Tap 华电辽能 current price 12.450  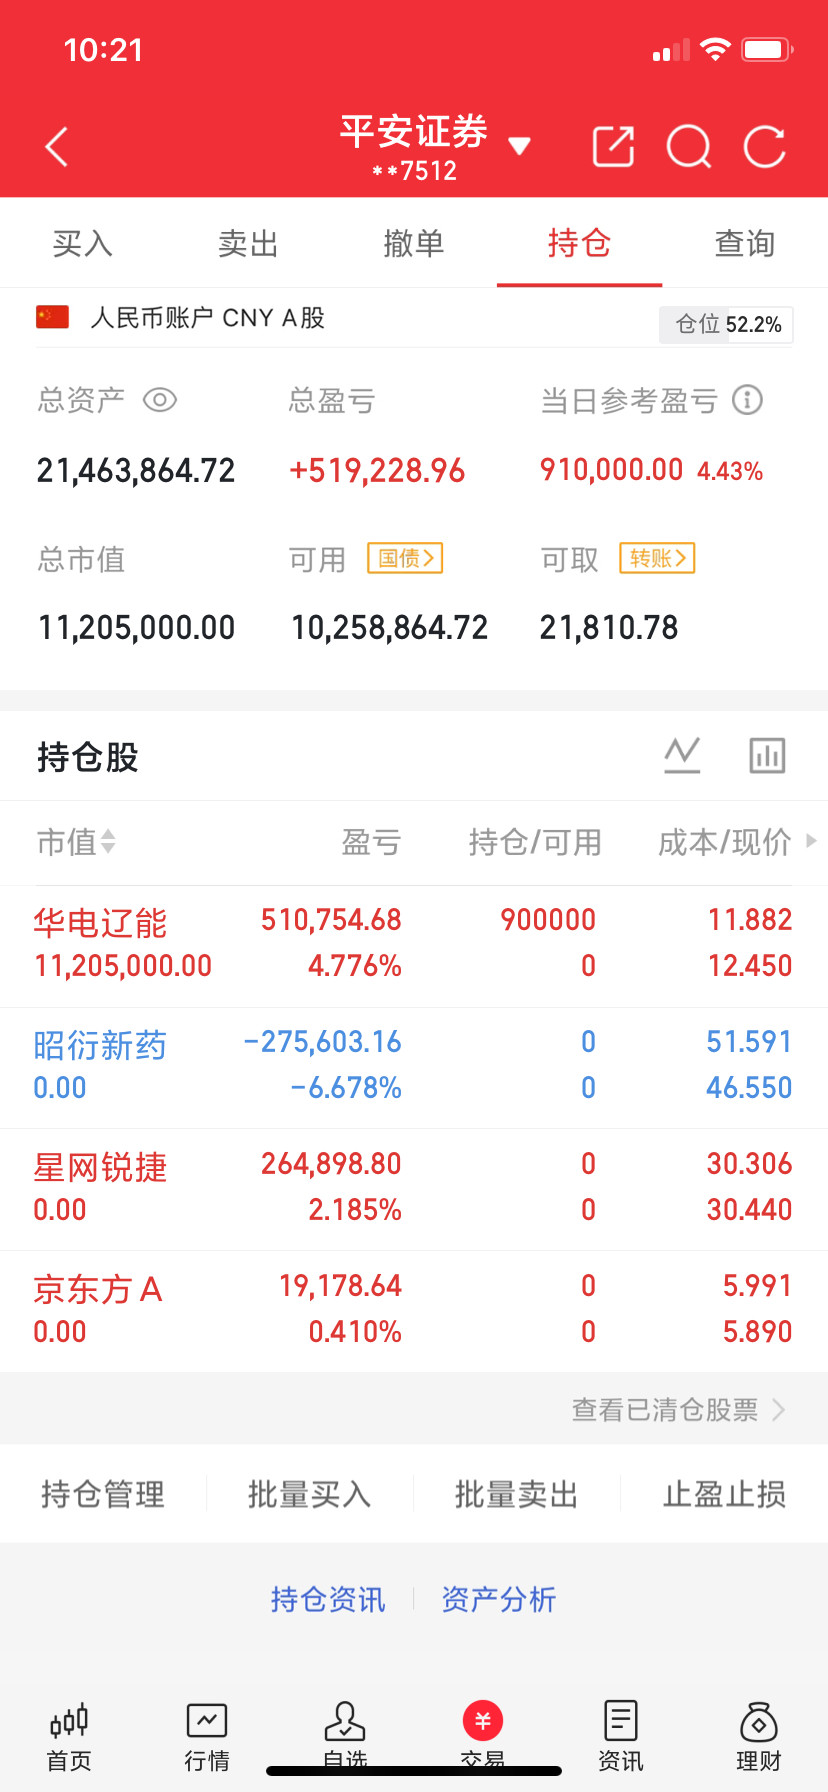point(750,966)
